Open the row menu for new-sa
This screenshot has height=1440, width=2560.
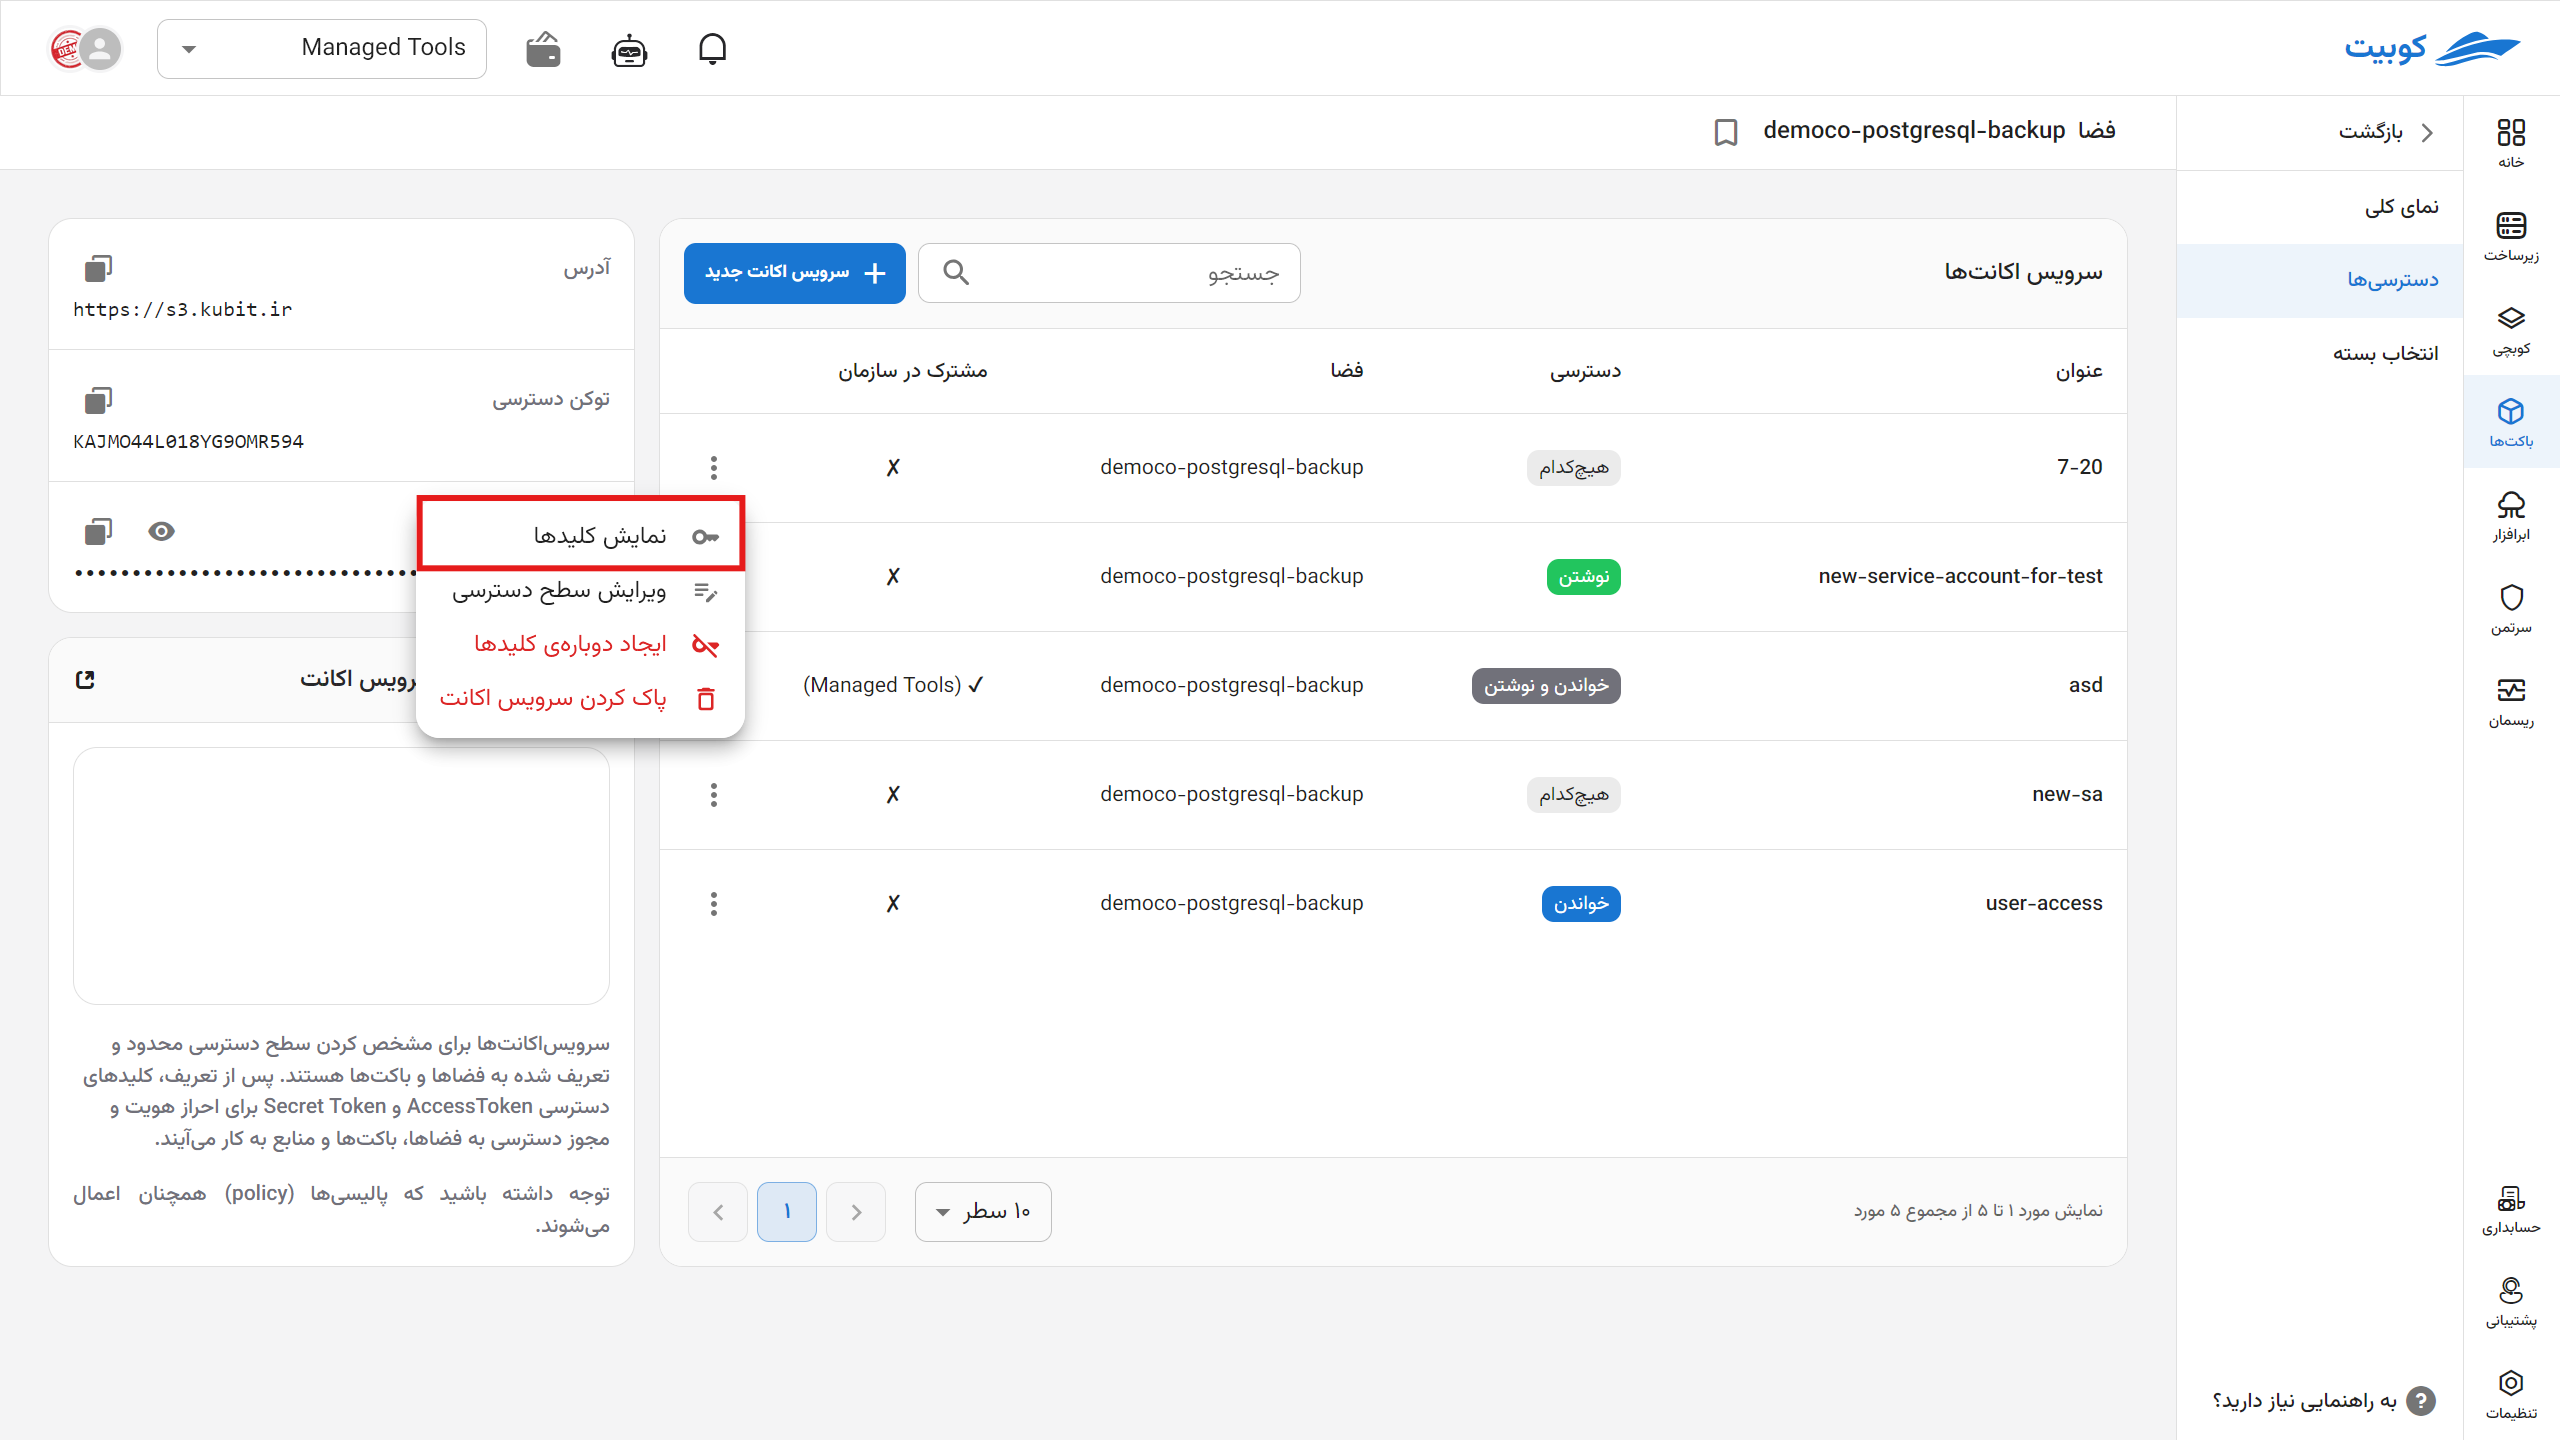pyautogui.click(x=713, y=794)
